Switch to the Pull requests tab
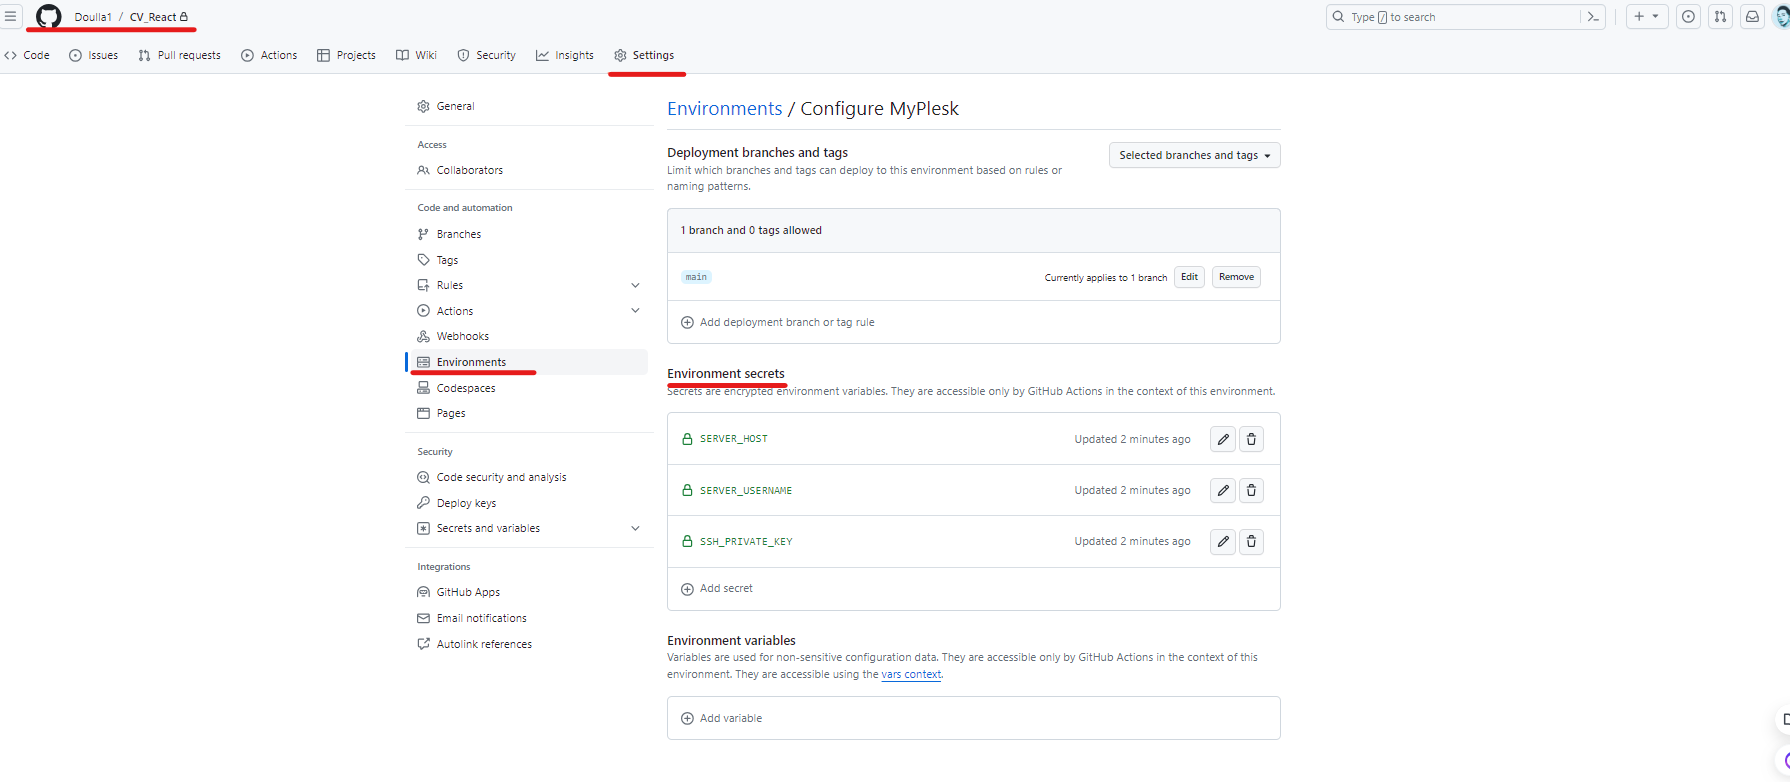This screenshot has width=1790, height=782. 180,56
